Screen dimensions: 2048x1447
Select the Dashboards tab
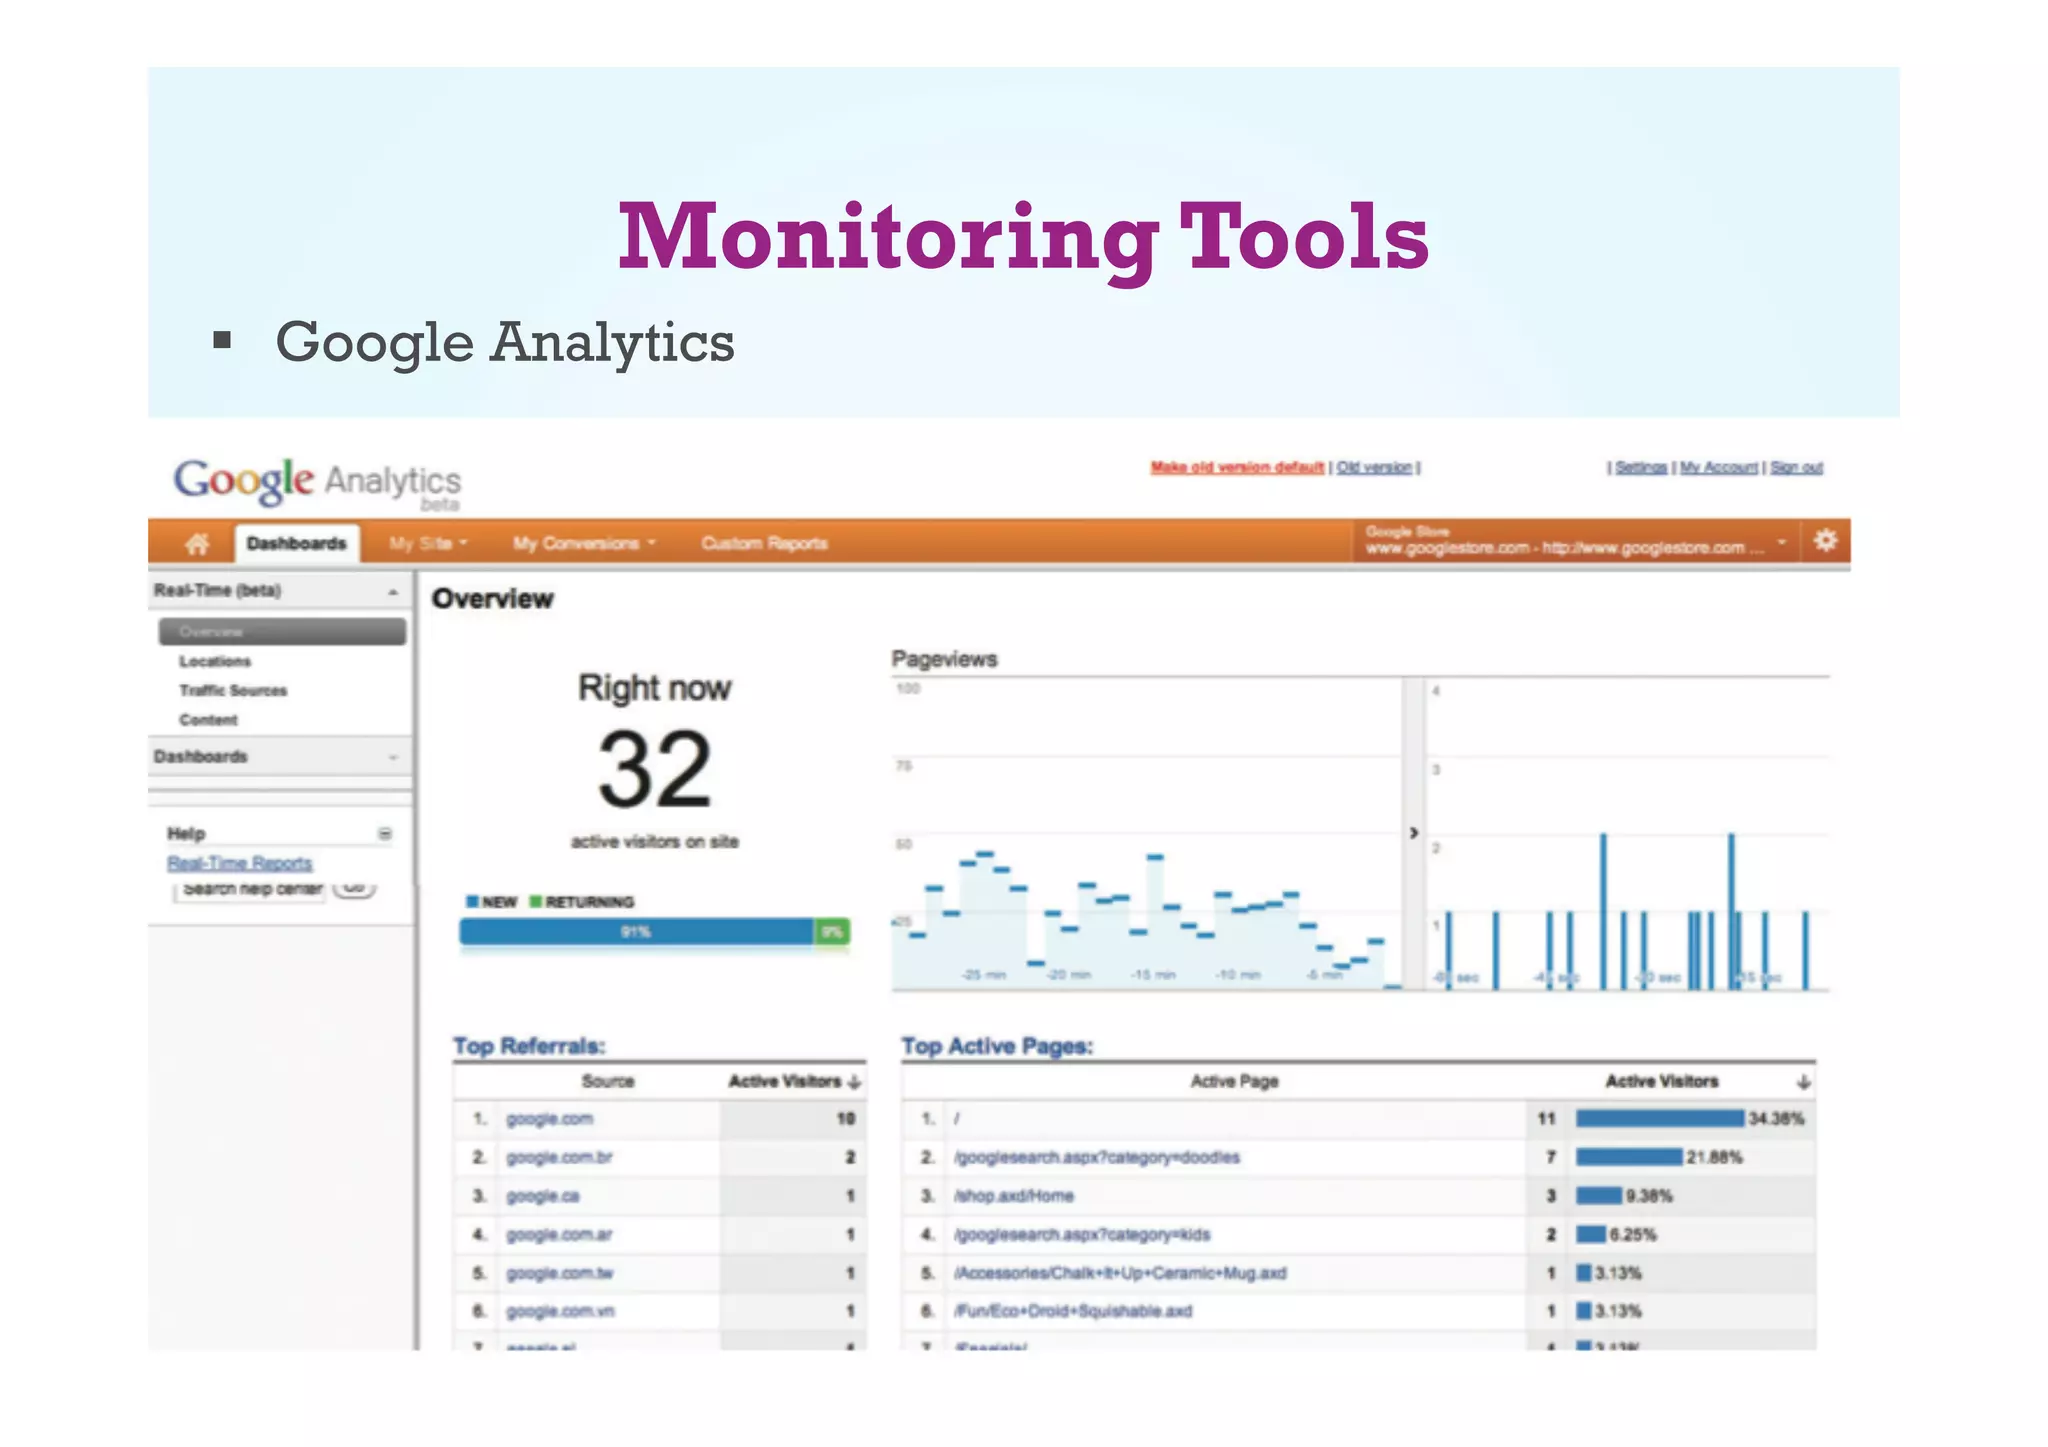(x=297, y=543)
